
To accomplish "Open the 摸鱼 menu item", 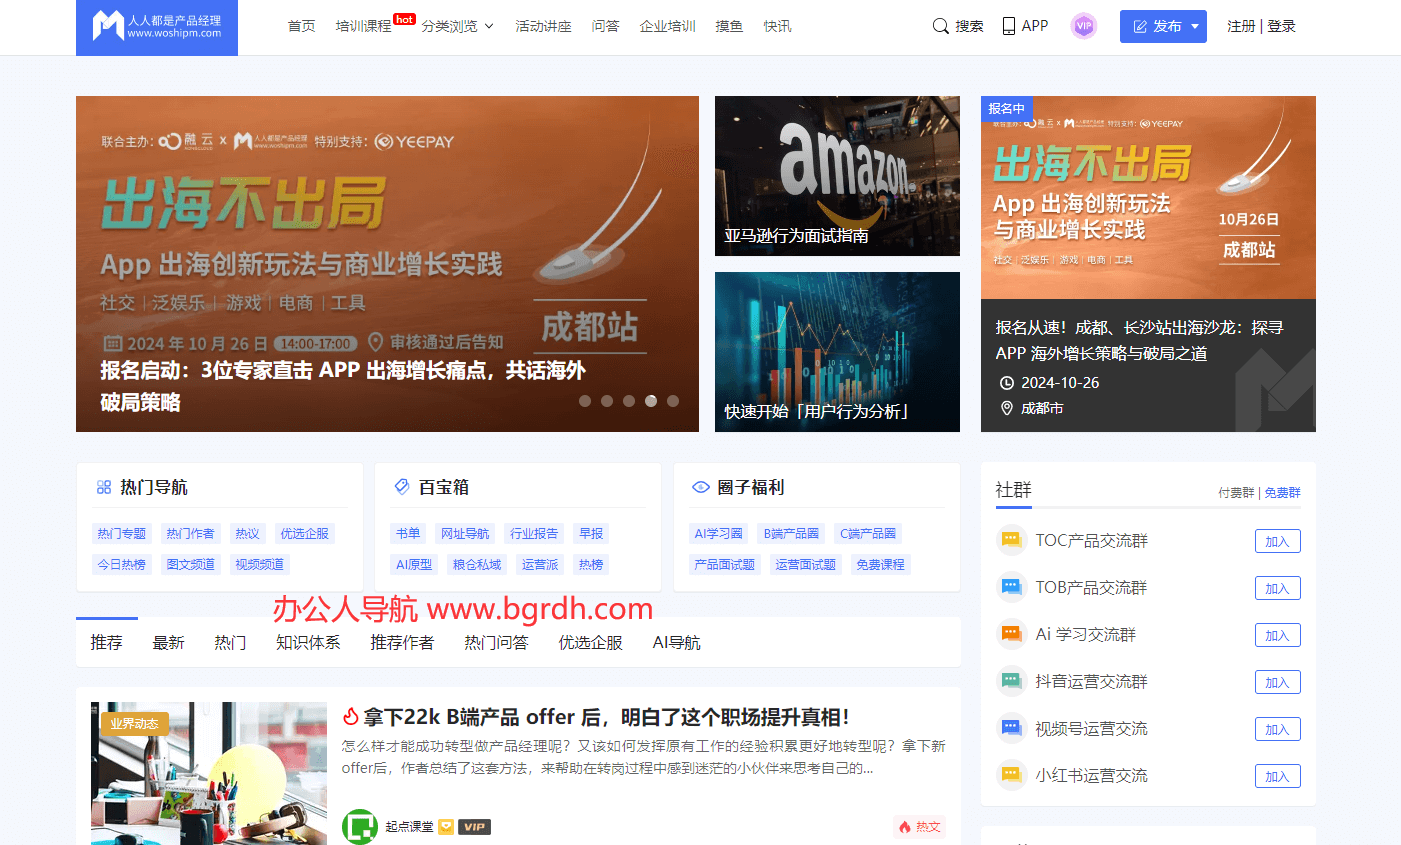I will coord(728,26).
